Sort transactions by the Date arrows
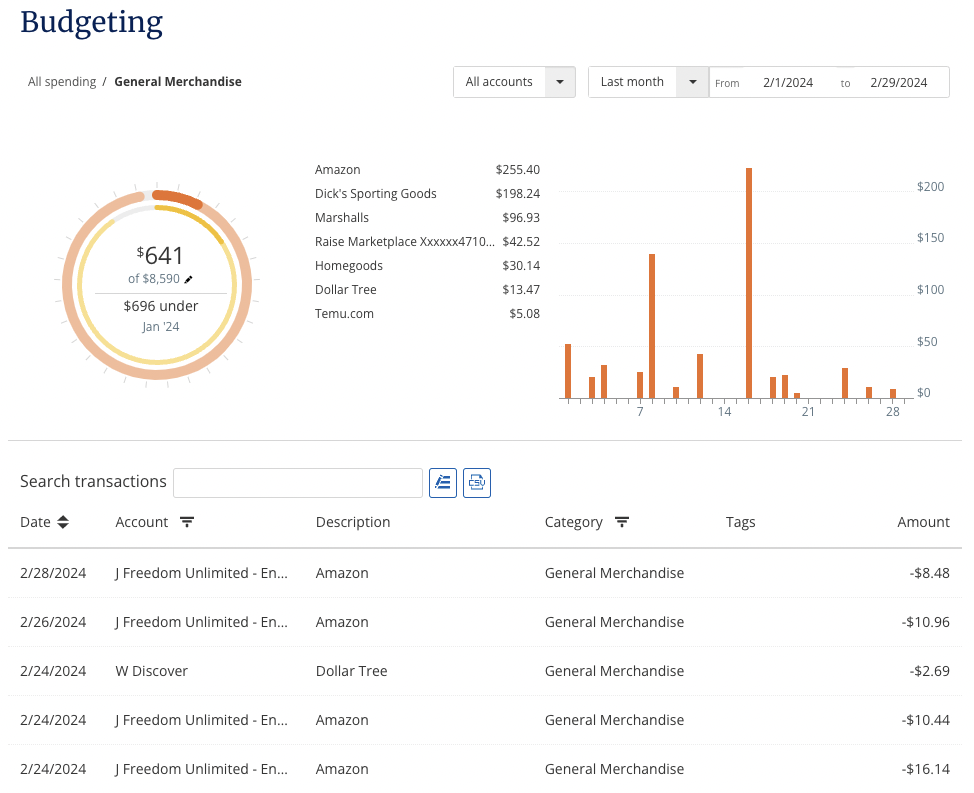The width and height of the screenshot is (974, 793). [x=63, y=522]
